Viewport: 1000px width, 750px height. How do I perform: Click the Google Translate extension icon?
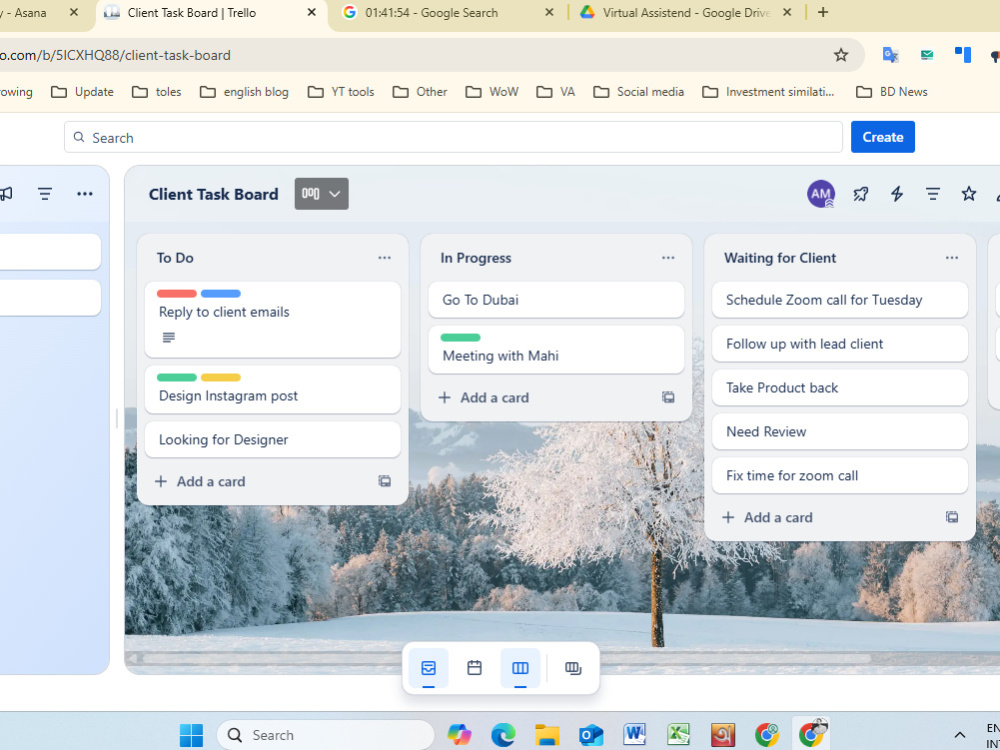click(x=890, y=55)
